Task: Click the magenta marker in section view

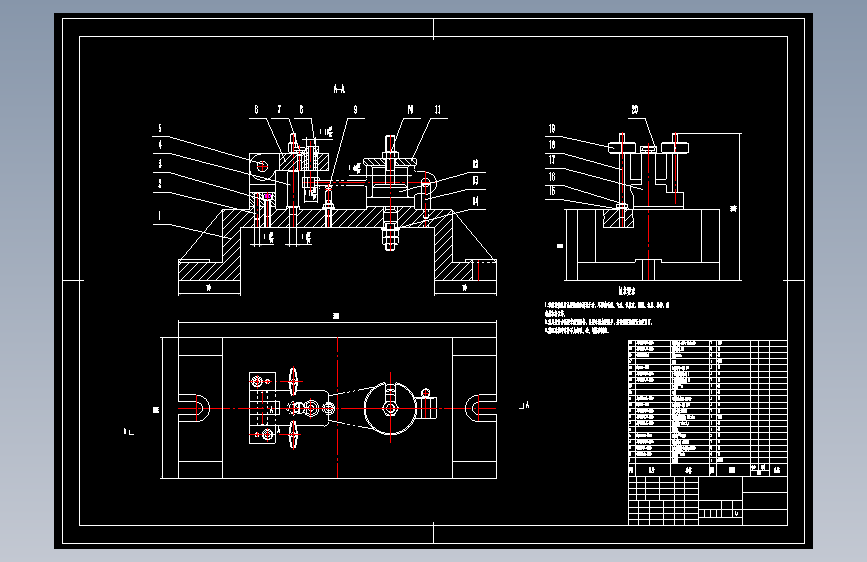Action: tap(268, 196)
